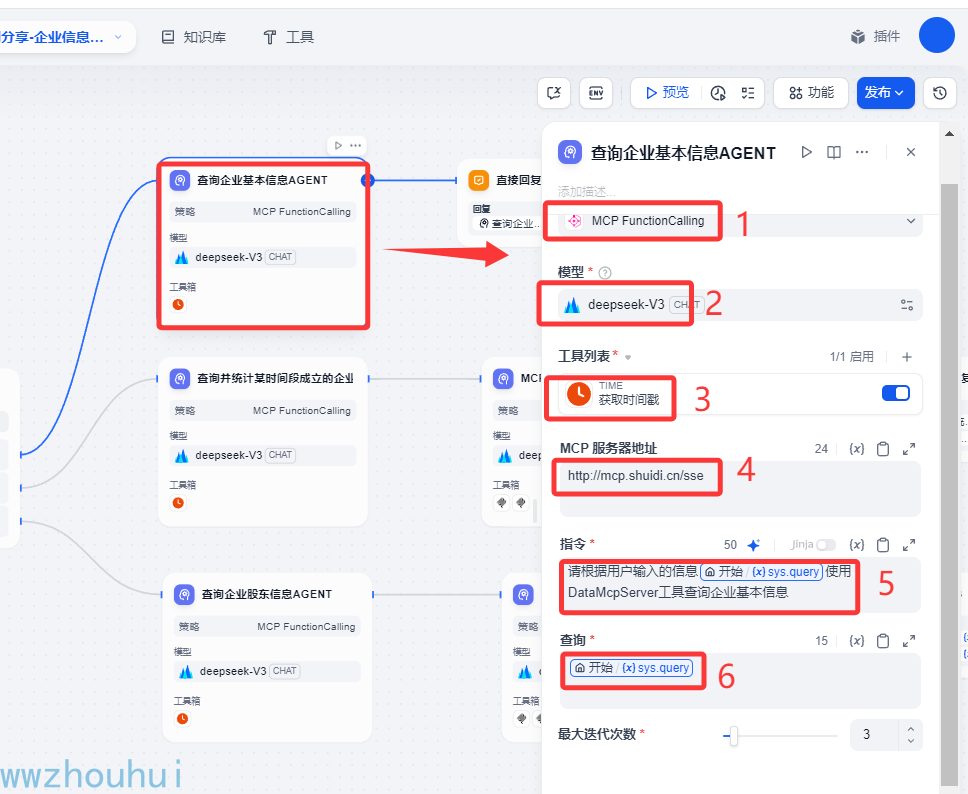
Task: Add a tool with the plus icon
Action: (907, 357)
